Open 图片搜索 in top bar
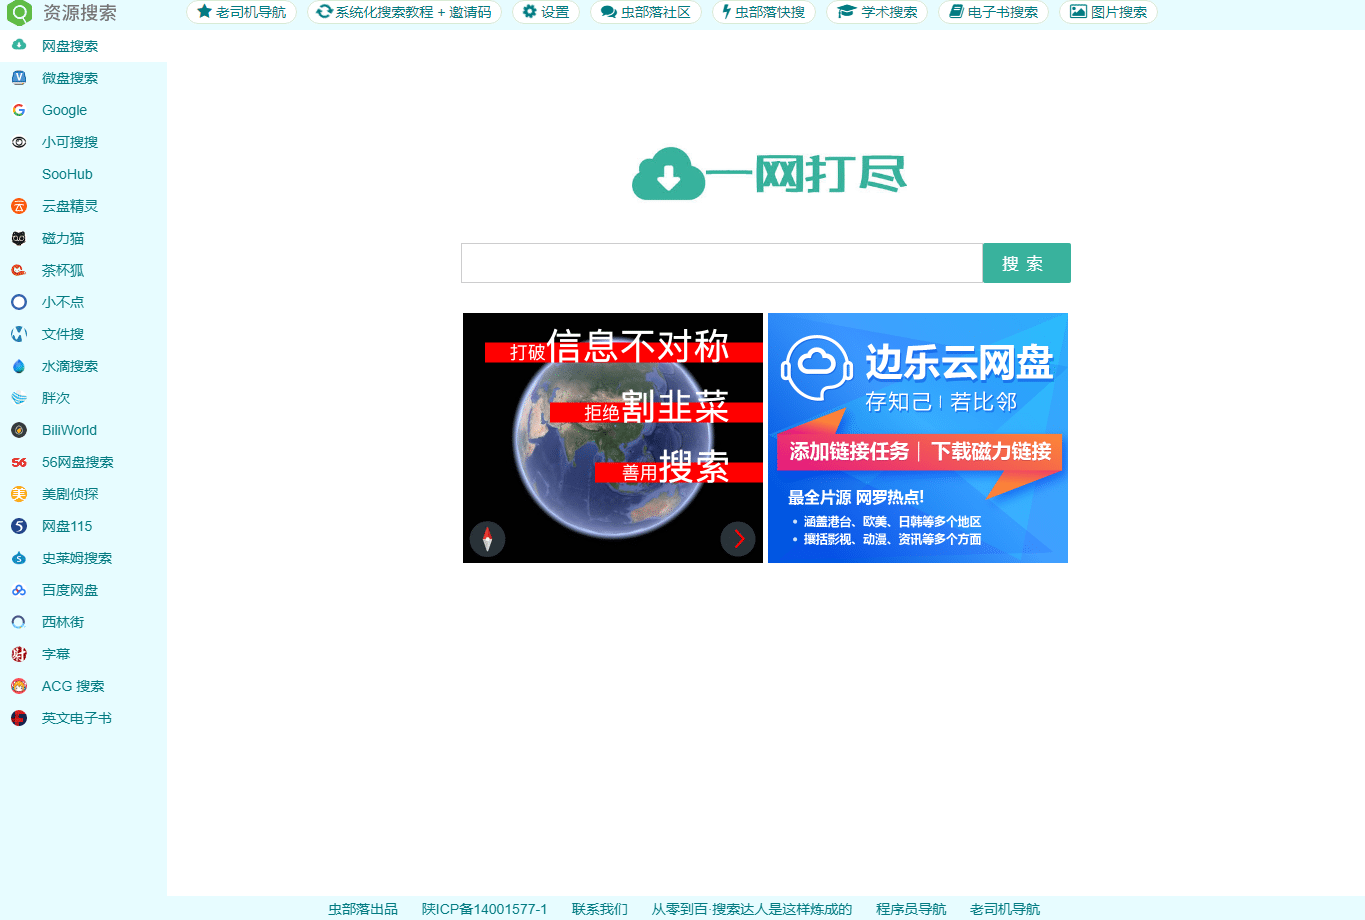 [1108, 12]
